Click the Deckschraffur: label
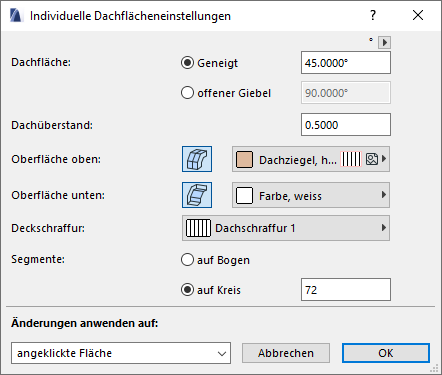 (x=48, y=228)
